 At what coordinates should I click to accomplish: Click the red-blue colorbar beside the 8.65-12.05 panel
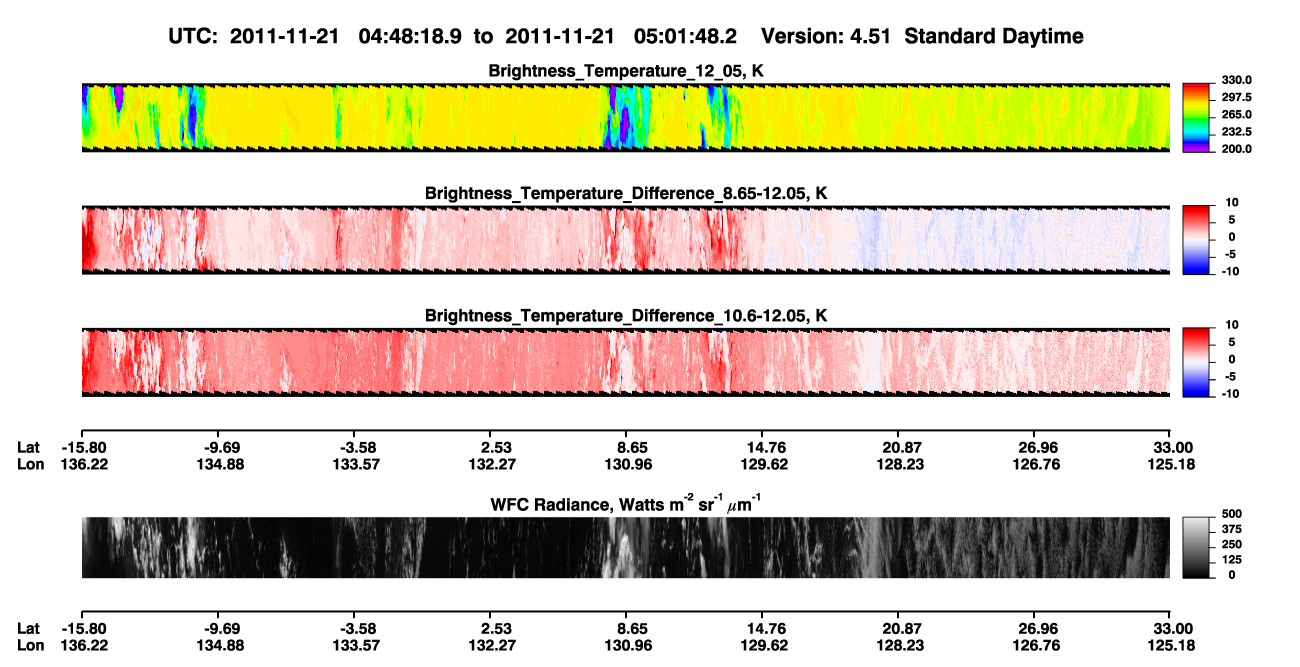[x=1196, y=240]
